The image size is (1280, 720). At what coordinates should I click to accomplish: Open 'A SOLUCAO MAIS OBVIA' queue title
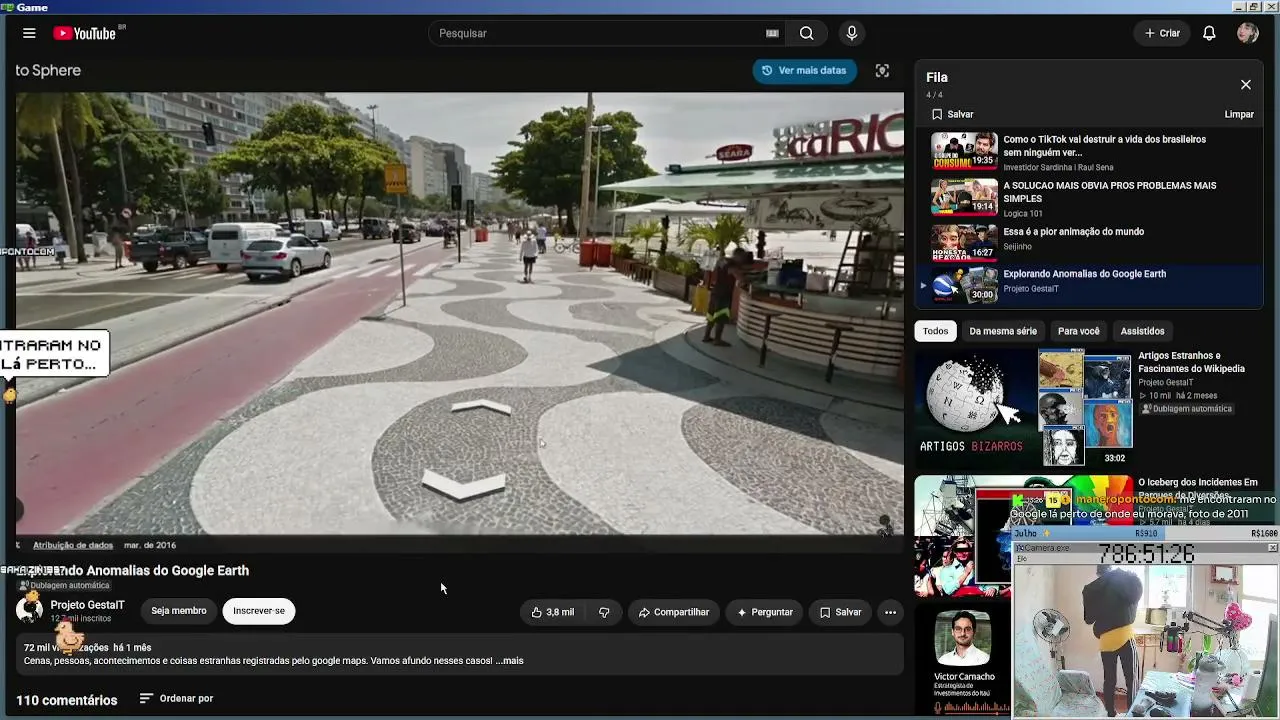[x=1109, y=192]
